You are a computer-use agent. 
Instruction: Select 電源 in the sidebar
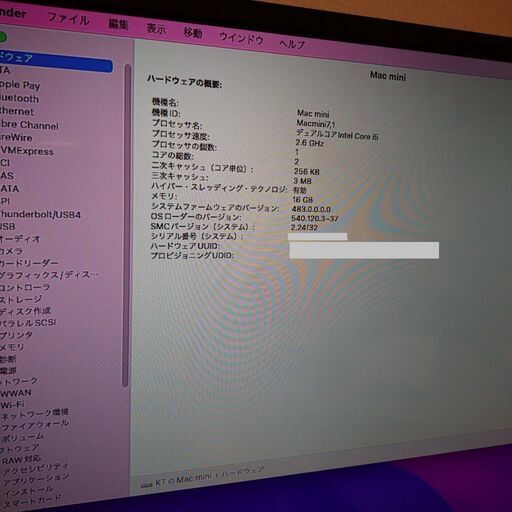pos(8,371)
